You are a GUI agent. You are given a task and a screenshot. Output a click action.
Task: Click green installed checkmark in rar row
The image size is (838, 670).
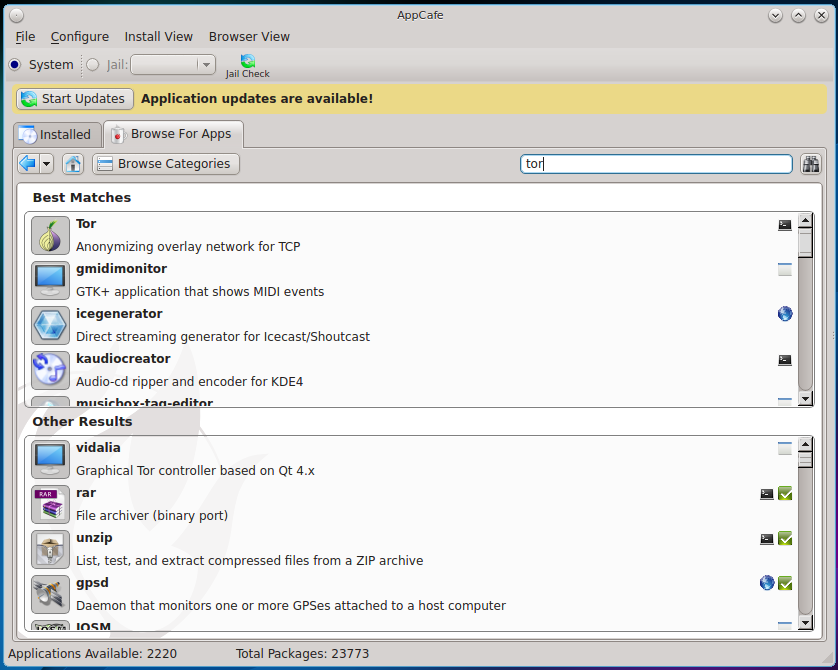tap(785, 493)
